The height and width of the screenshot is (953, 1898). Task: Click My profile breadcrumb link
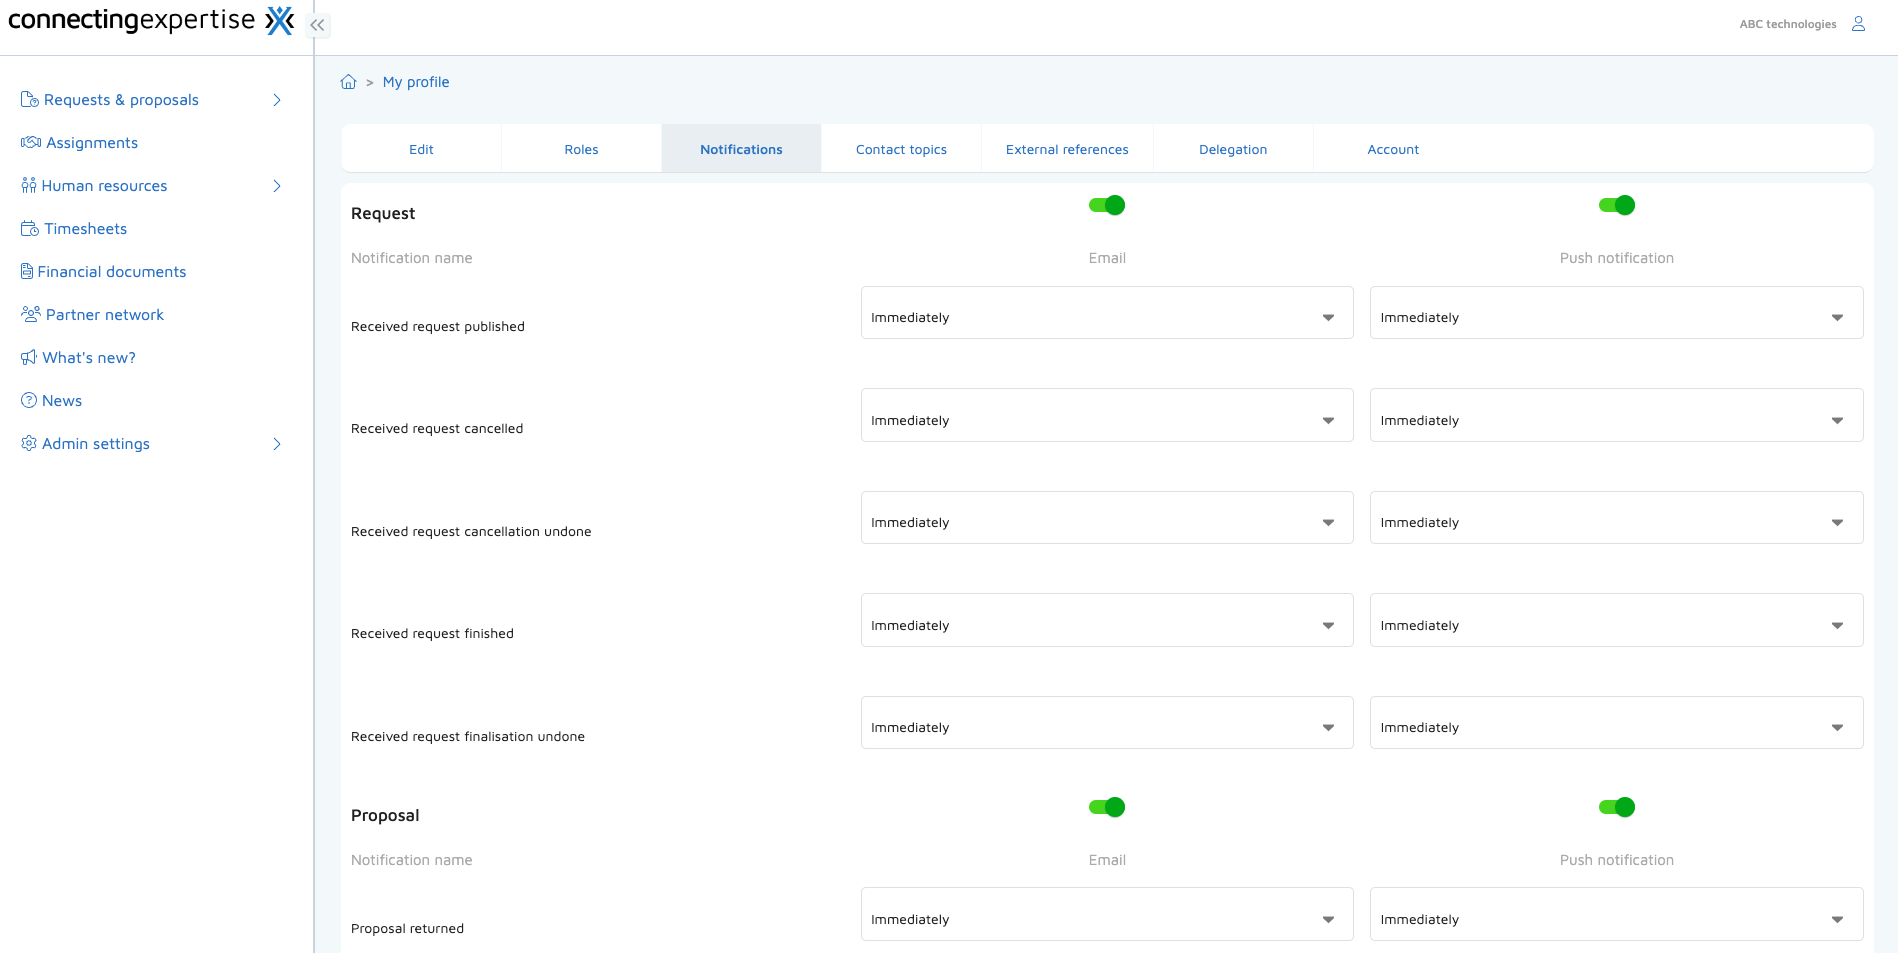(416, 82)
